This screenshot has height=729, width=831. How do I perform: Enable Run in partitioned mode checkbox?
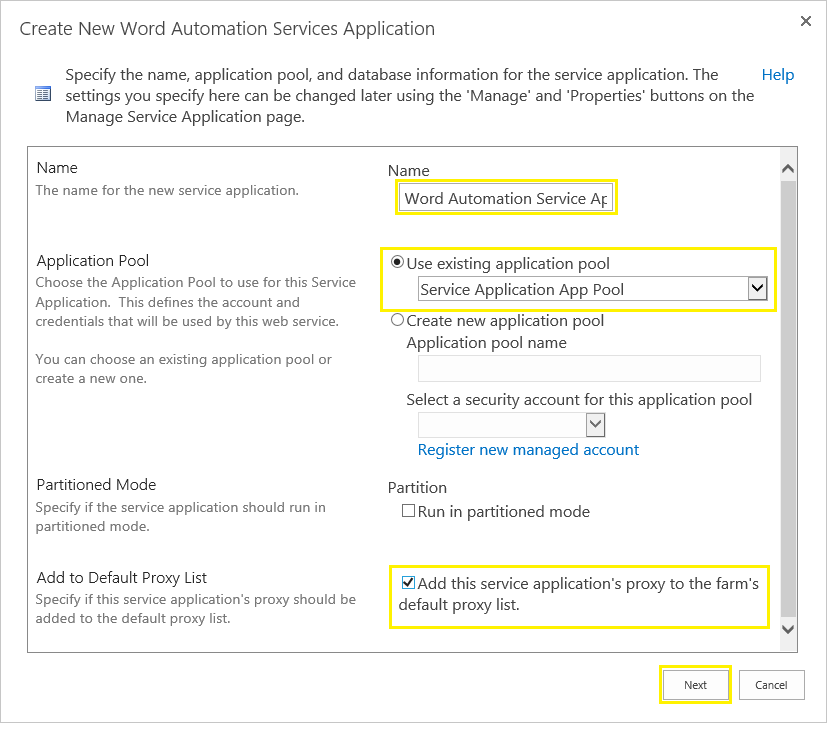408,511
